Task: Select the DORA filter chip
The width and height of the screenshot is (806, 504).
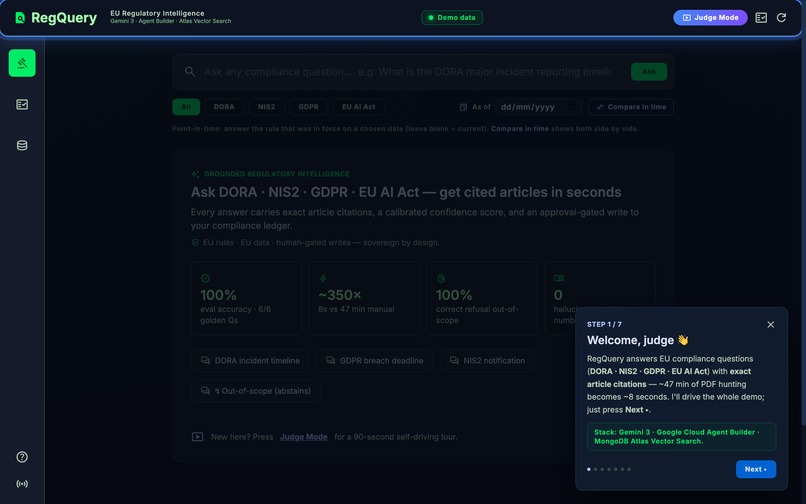Action: (224, 107)
